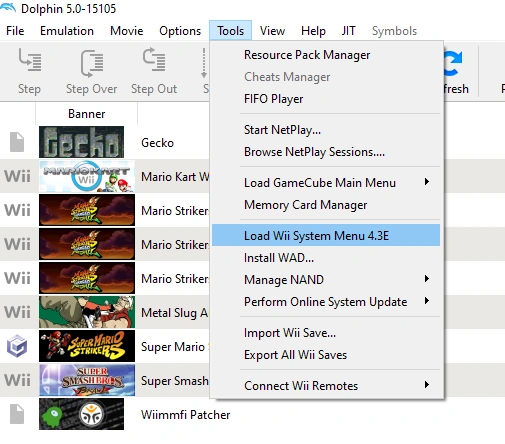Open the Symbols menu
Image resolution: width=505 pixels, height=444 pixels.
394,31
